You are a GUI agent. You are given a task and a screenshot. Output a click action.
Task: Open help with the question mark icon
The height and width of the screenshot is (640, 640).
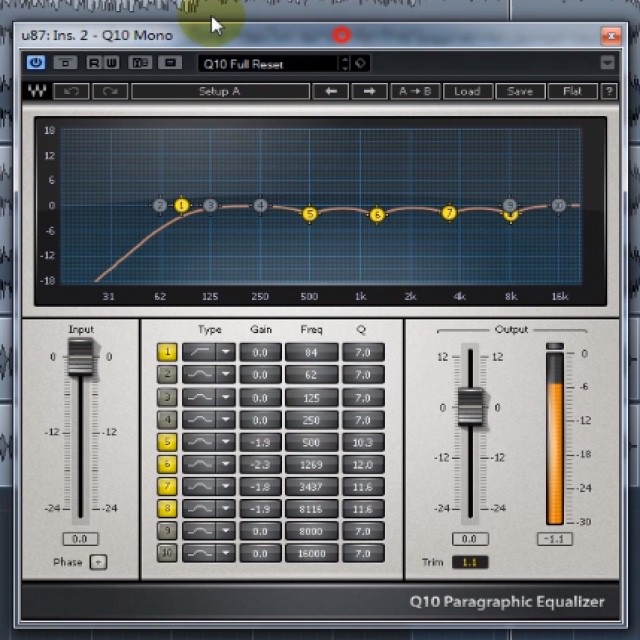click(x=609, y=91)
